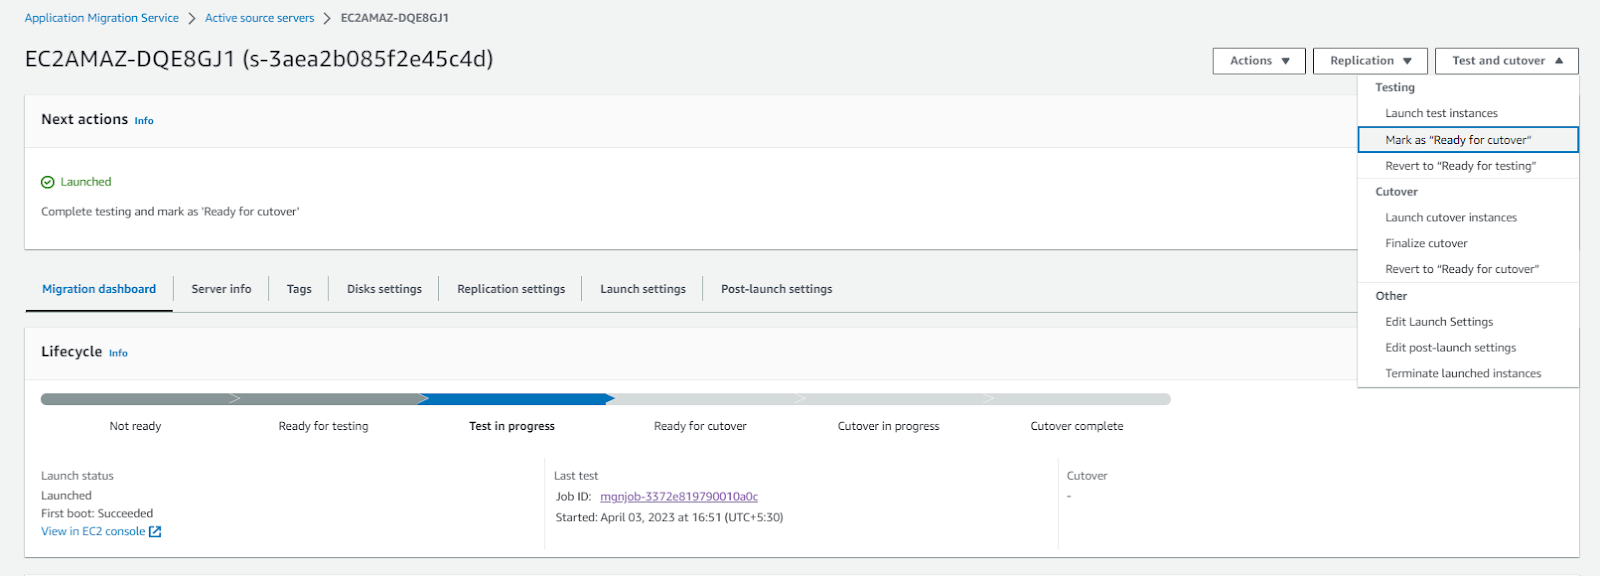The width and height of the screenshot is (1600, 576).
Task: Open Post-launch settings tab
Action: 776,289
